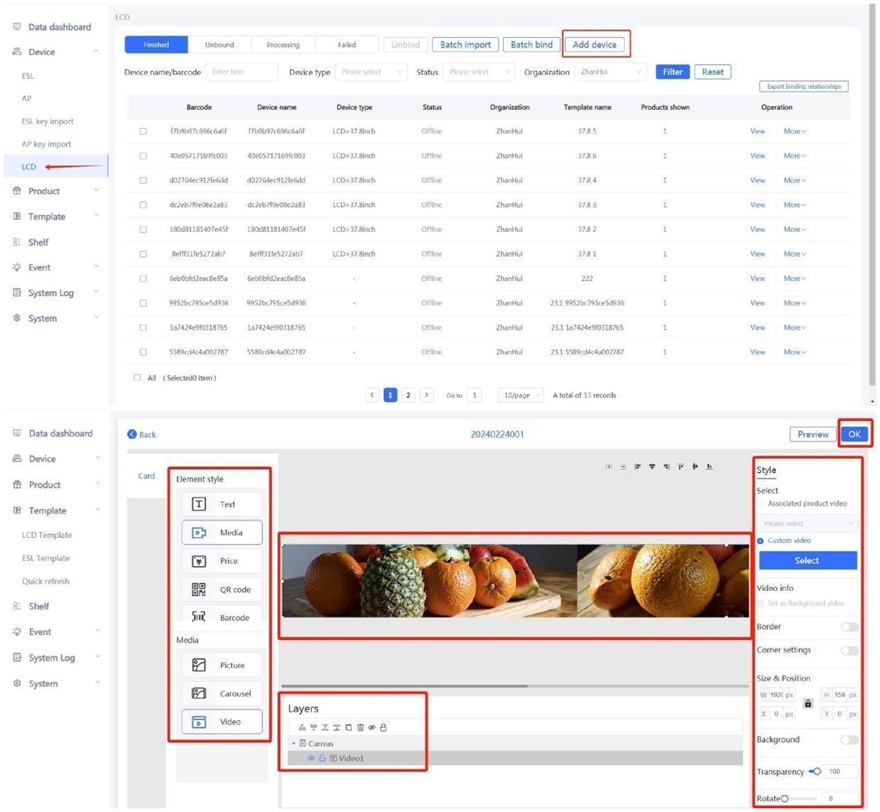This screenshot has height=812, width=880.
Task: Click the Add device button
Action: (x=594, y=45)
